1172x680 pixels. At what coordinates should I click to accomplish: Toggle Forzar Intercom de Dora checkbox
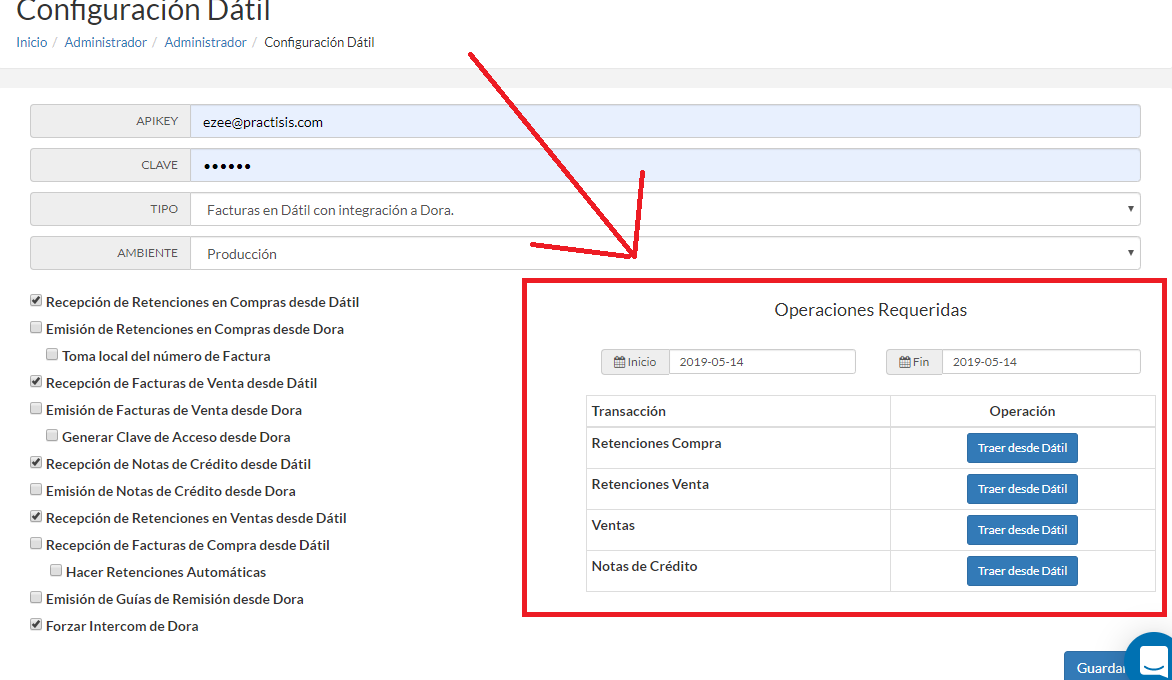[36, 625]
